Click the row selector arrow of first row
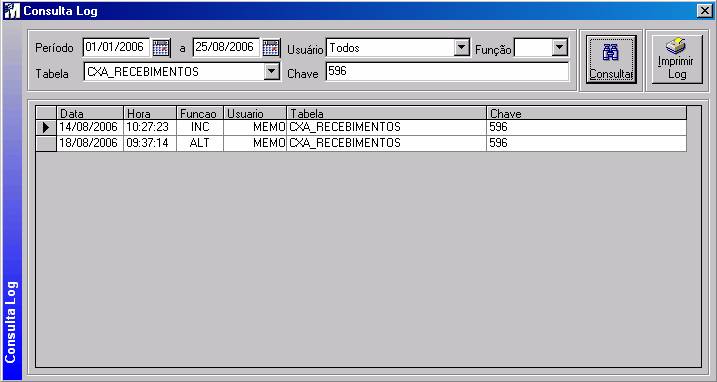The width and height of the screenshot is (717, 382). tap(46, 127)
